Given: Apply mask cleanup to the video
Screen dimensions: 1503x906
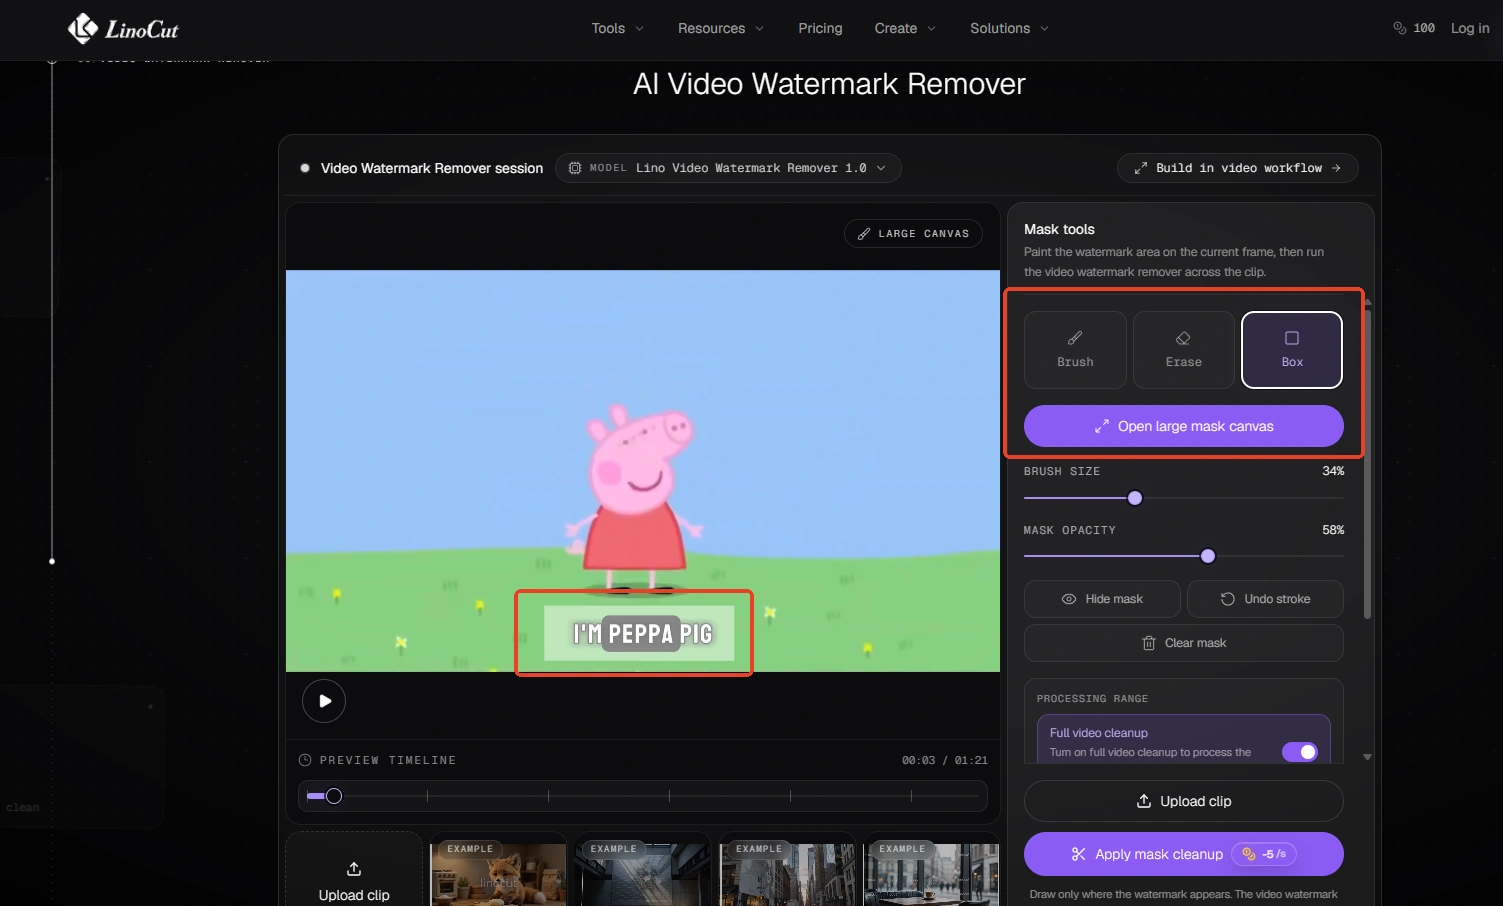Looking at the screenshot, I should (1183, 854).
